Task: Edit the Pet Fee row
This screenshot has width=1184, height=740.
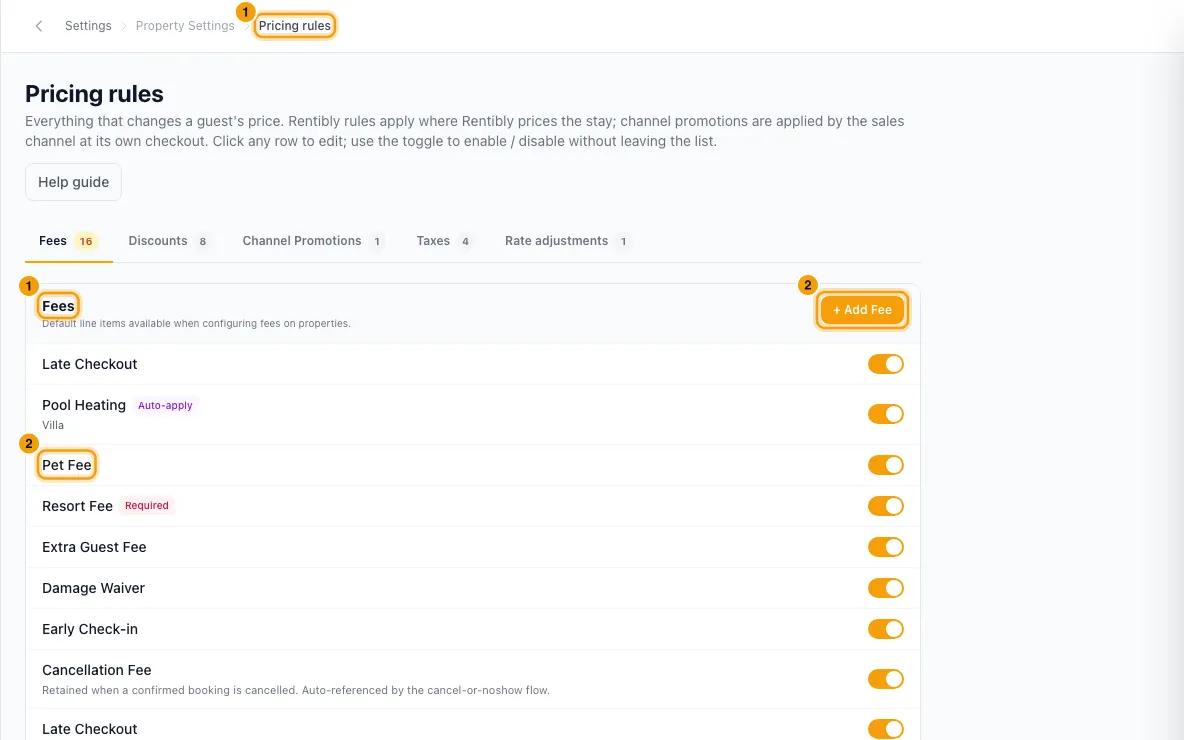Action: point(473,465)
